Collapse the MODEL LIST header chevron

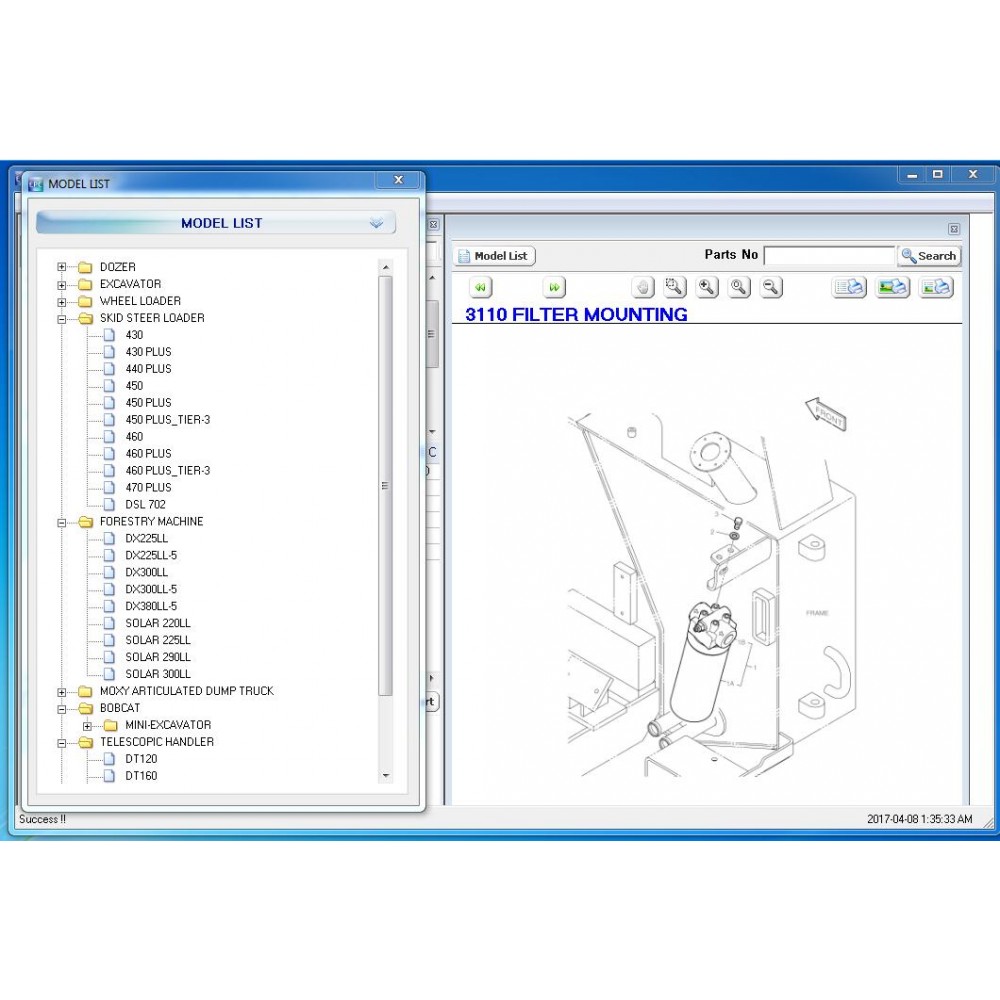click(376, 223)
